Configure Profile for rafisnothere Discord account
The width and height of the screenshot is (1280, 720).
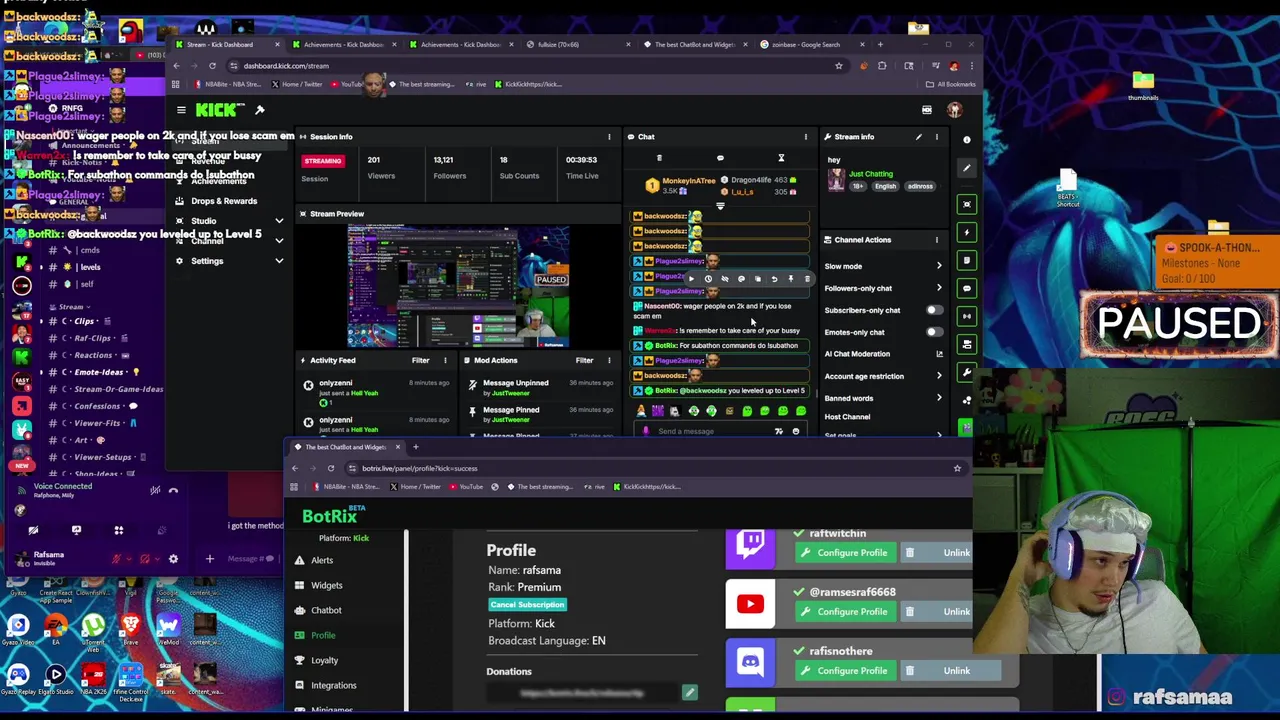point(844,670)
